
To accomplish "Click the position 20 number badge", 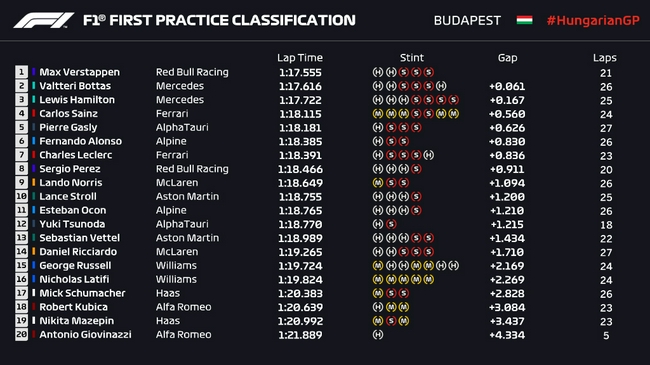I will tap(22, 334).
